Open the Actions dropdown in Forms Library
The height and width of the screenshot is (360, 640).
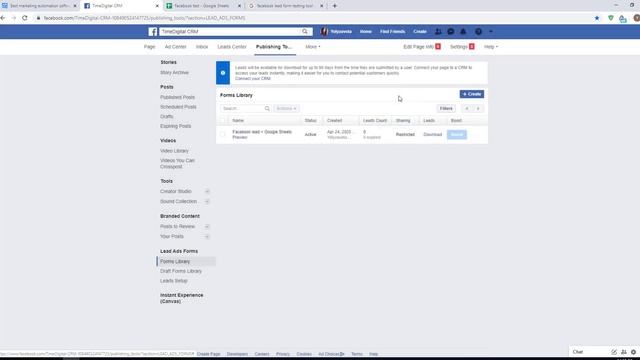click(x=287, y=109)
